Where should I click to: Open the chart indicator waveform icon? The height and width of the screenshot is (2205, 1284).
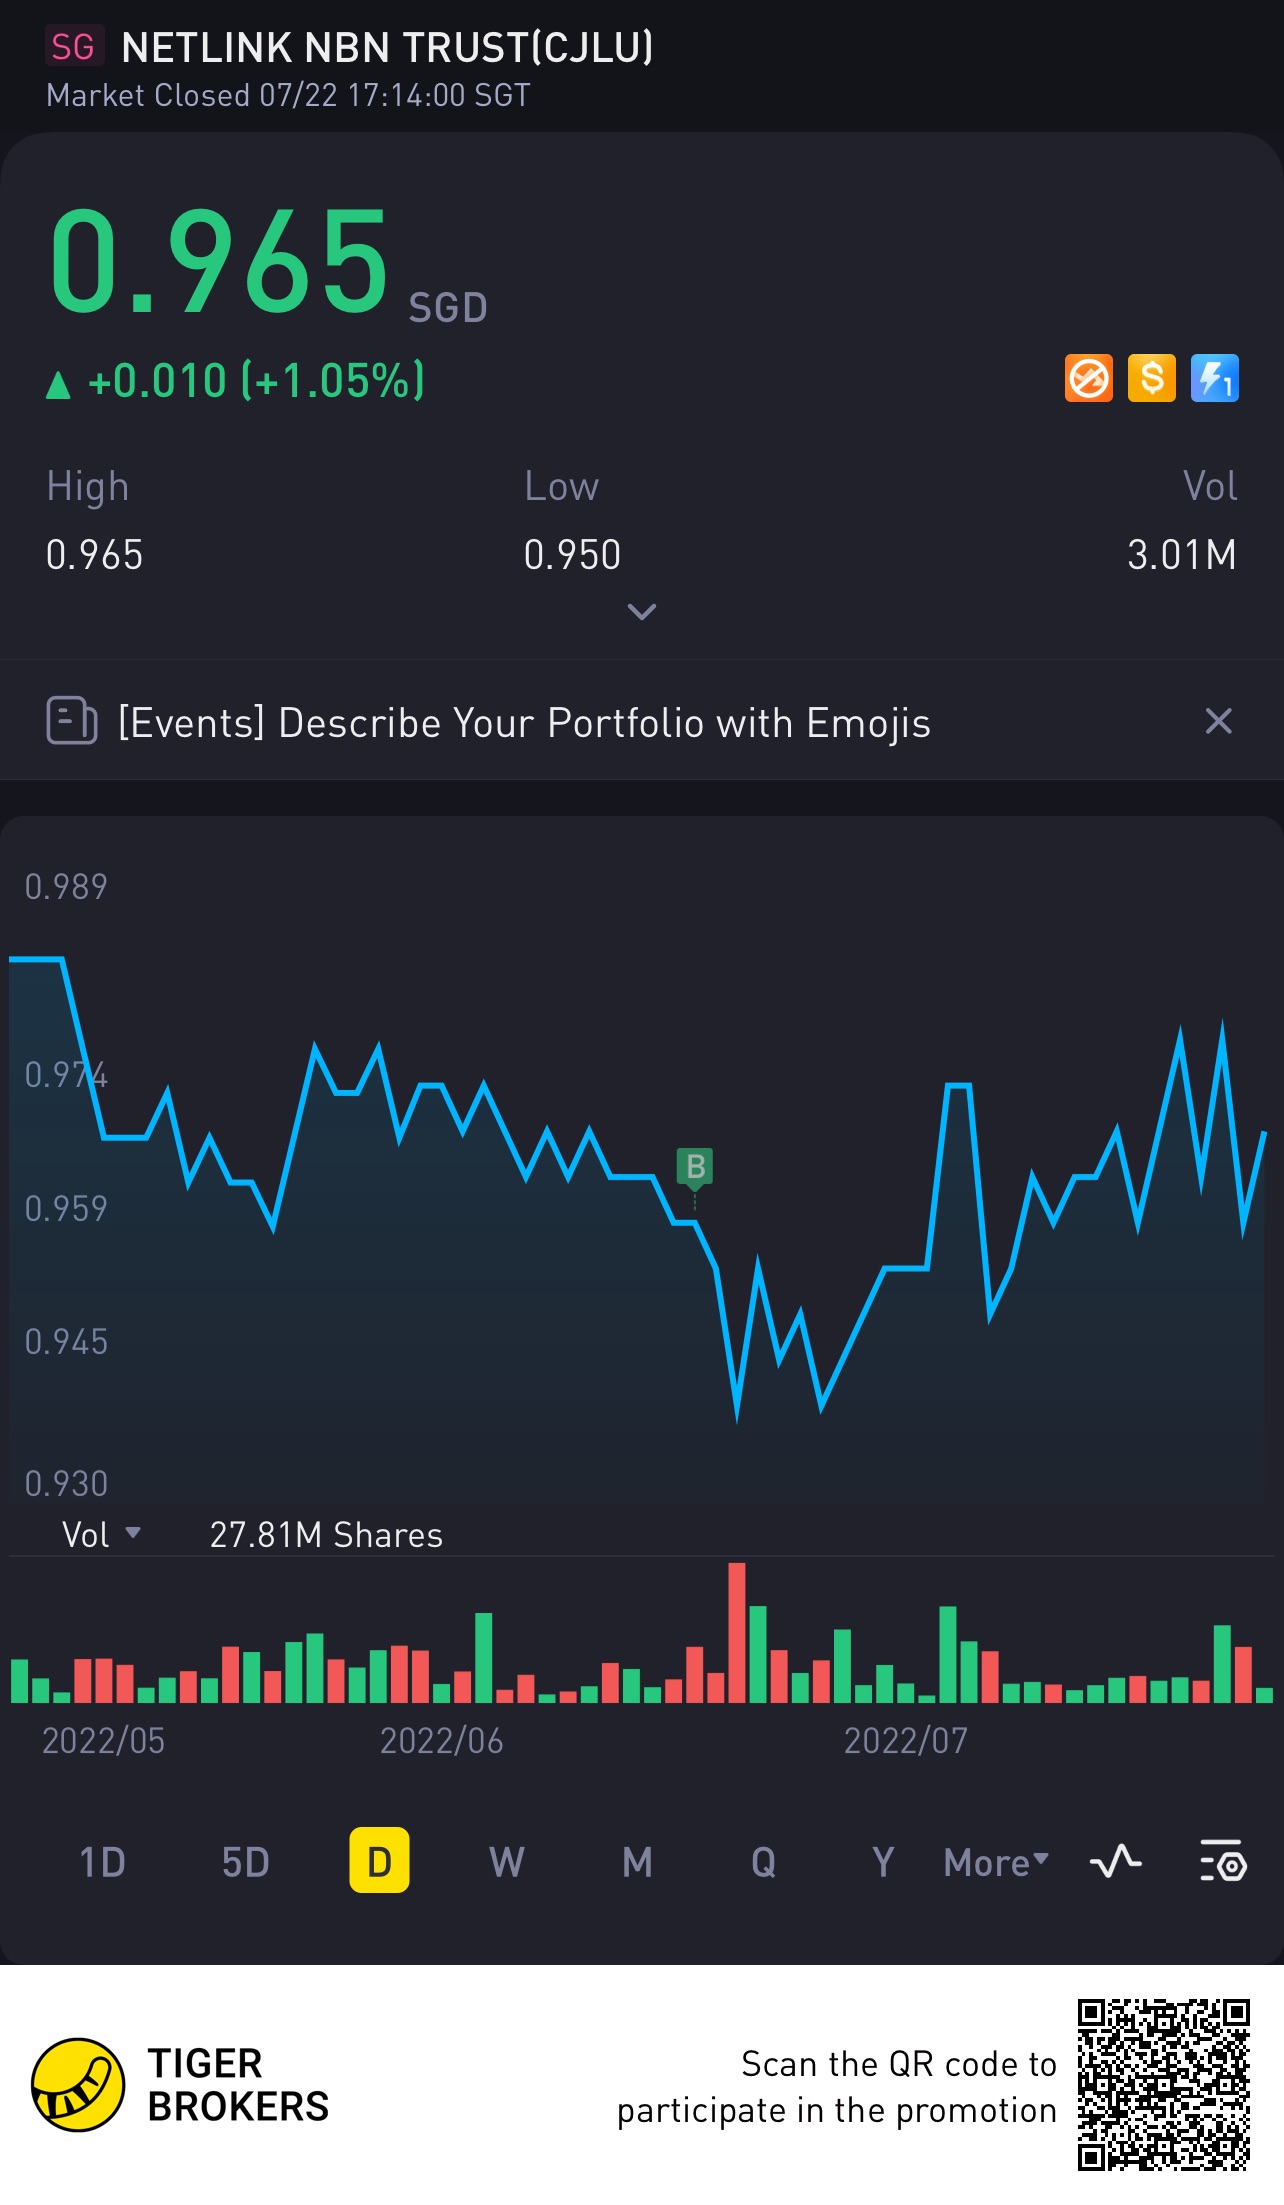click(1115, 1862)
